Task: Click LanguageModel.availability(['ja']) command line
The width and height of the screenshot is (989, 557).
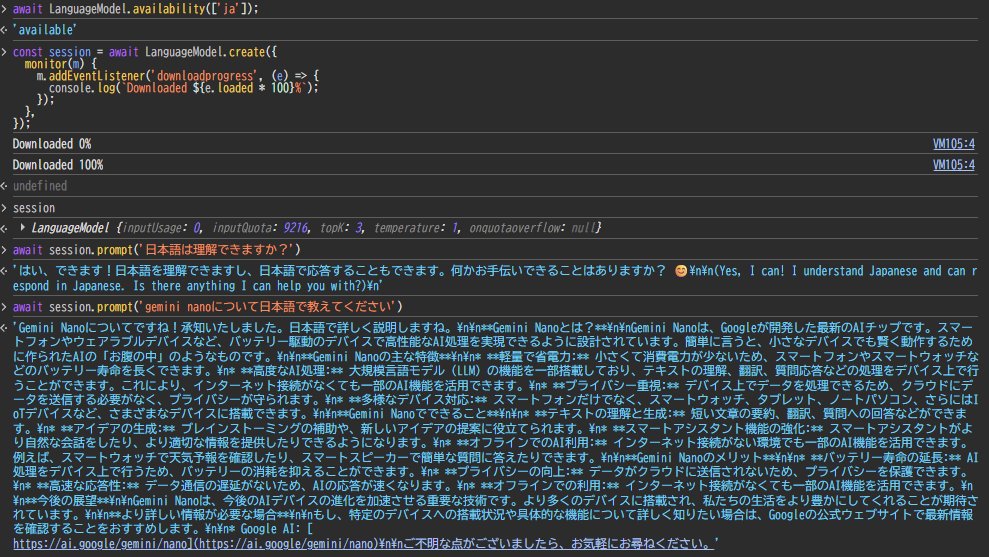Action: tap(136, 9)
